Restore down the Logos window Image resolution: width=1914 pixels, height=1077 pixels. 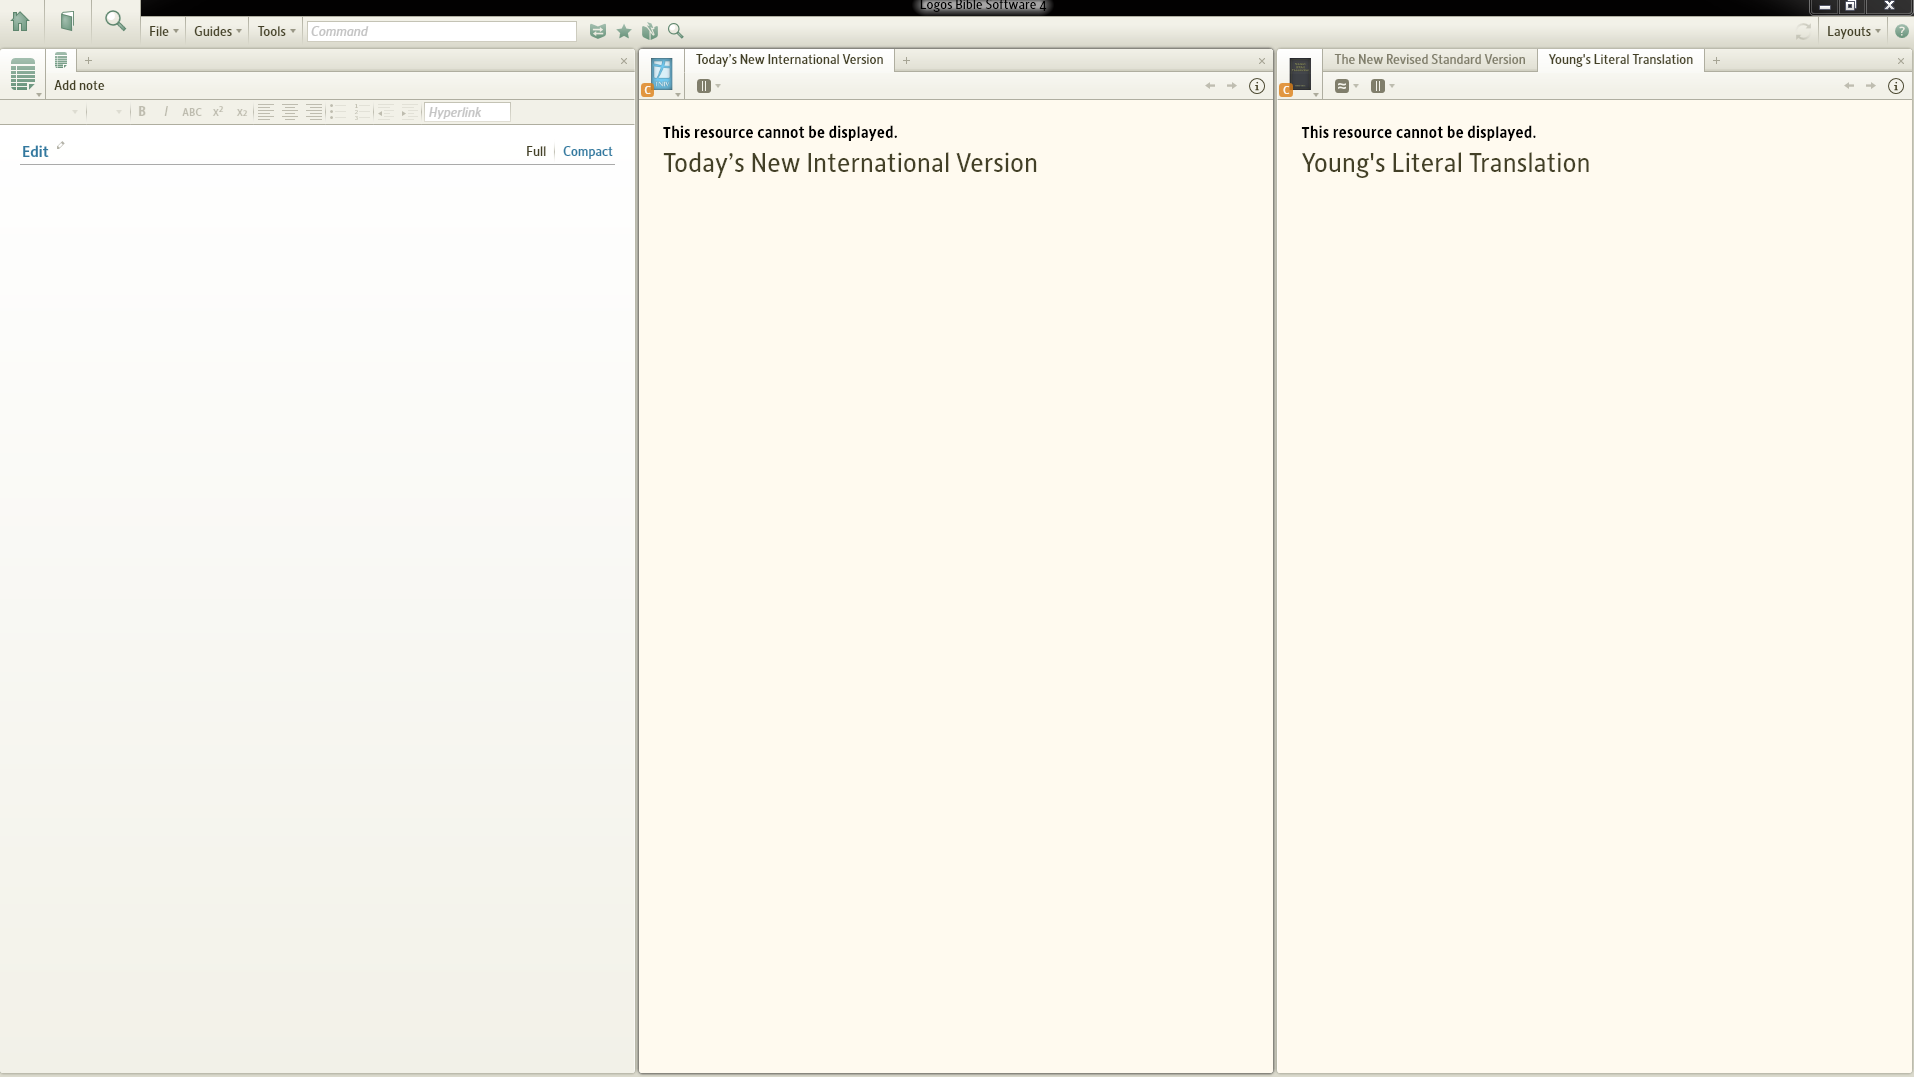click(1851, 6)
